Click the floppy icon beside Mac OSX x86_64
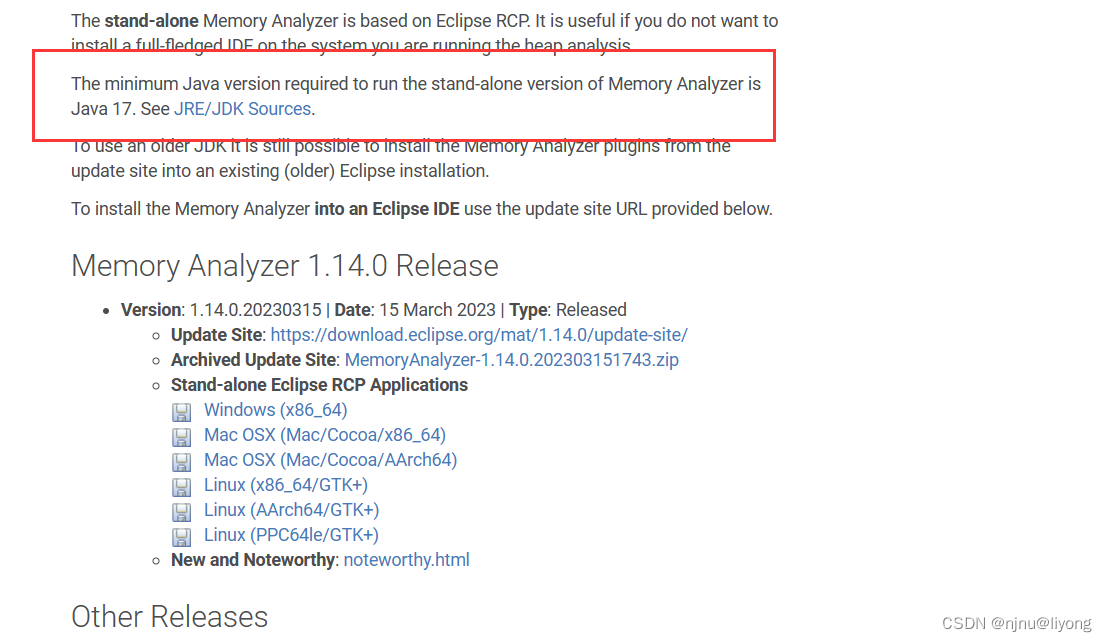1107x642 pixels. [x=181, y=437]
